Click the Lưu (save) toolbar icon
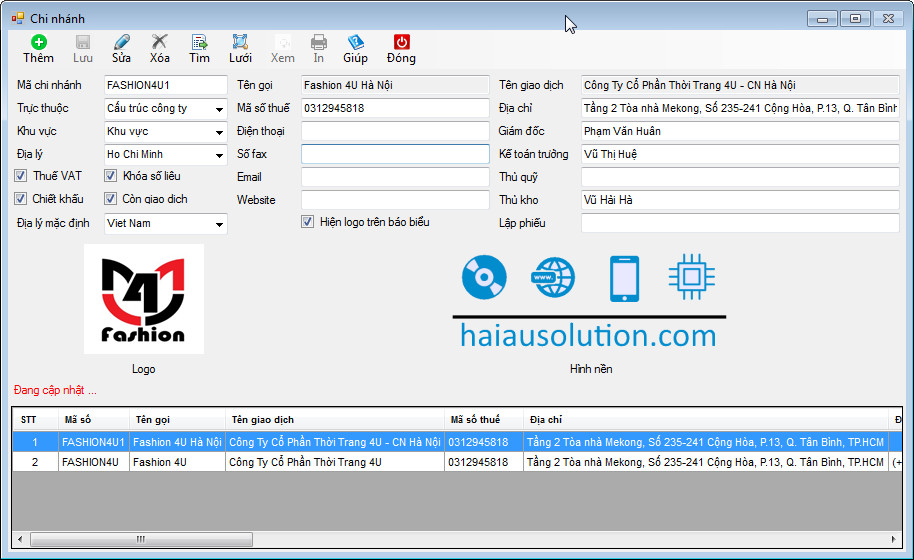Screen dimensions: 914x560 click(x=83, y=42)
